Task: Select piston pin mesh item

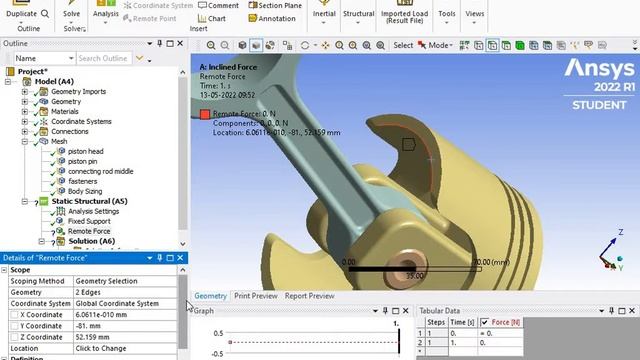Action: pos(82,162)
